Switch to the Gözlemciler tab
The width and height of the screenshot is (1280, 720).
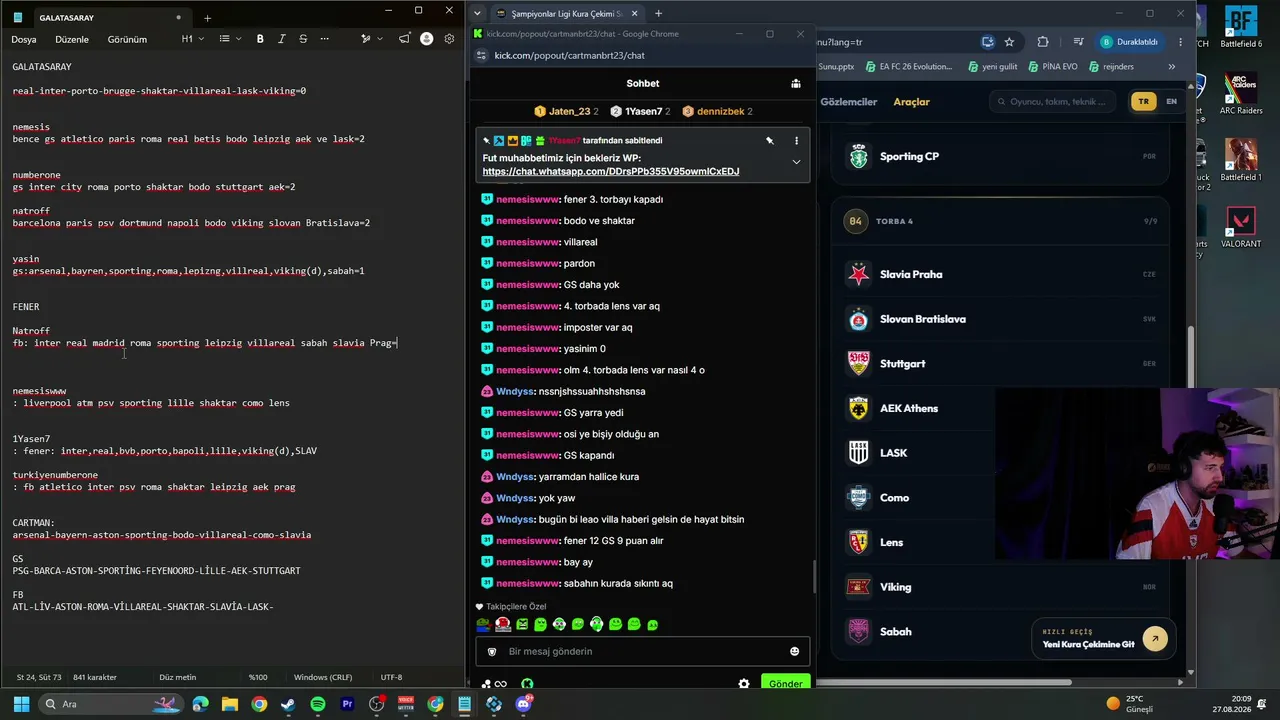point(848,102)
